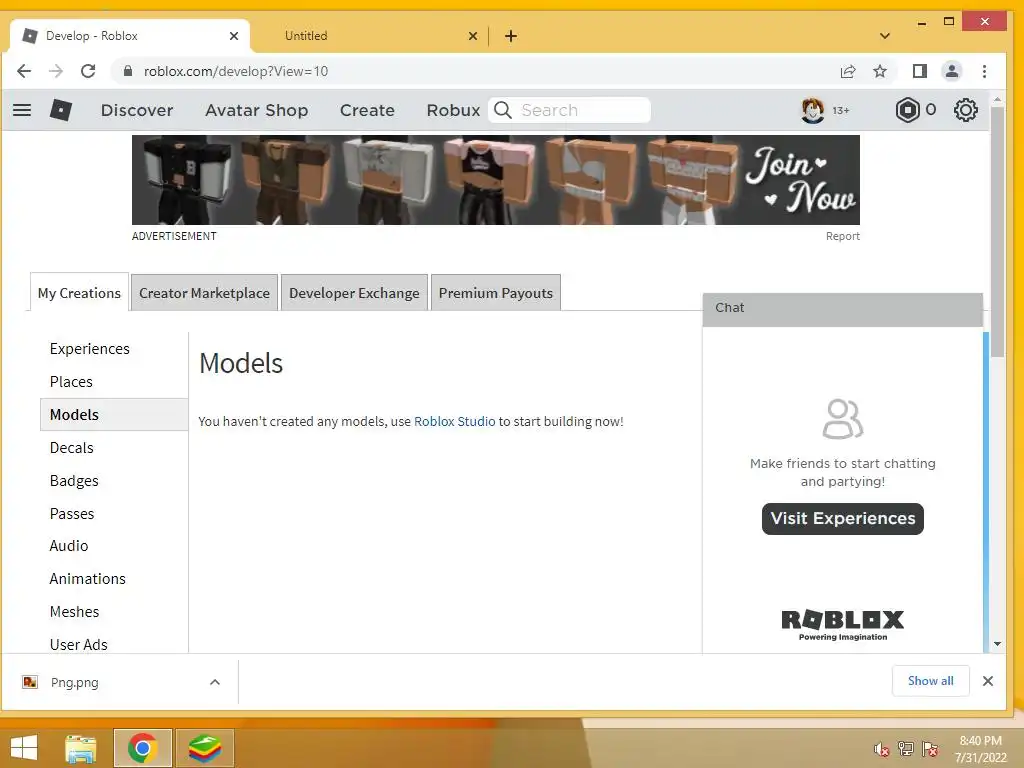Expand Png.png download options chevron

tap(215, 682)
